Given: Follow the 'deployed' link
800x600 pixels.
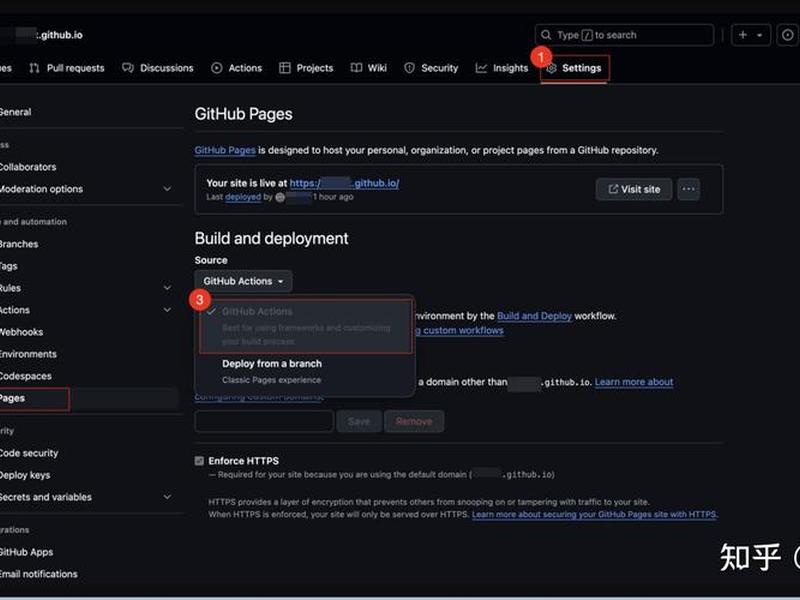Looking at the screenshot, I should 243,197.
